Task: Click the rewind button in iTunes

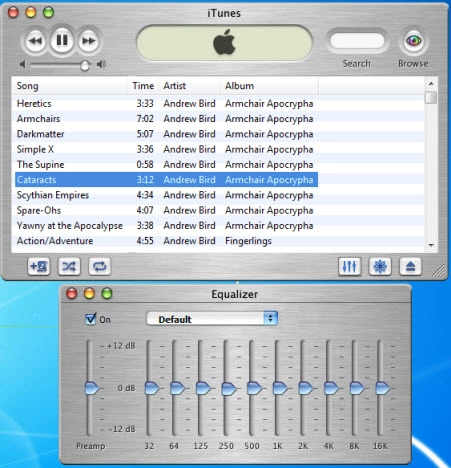Action: pyautogui.click(x=35, y=41)
